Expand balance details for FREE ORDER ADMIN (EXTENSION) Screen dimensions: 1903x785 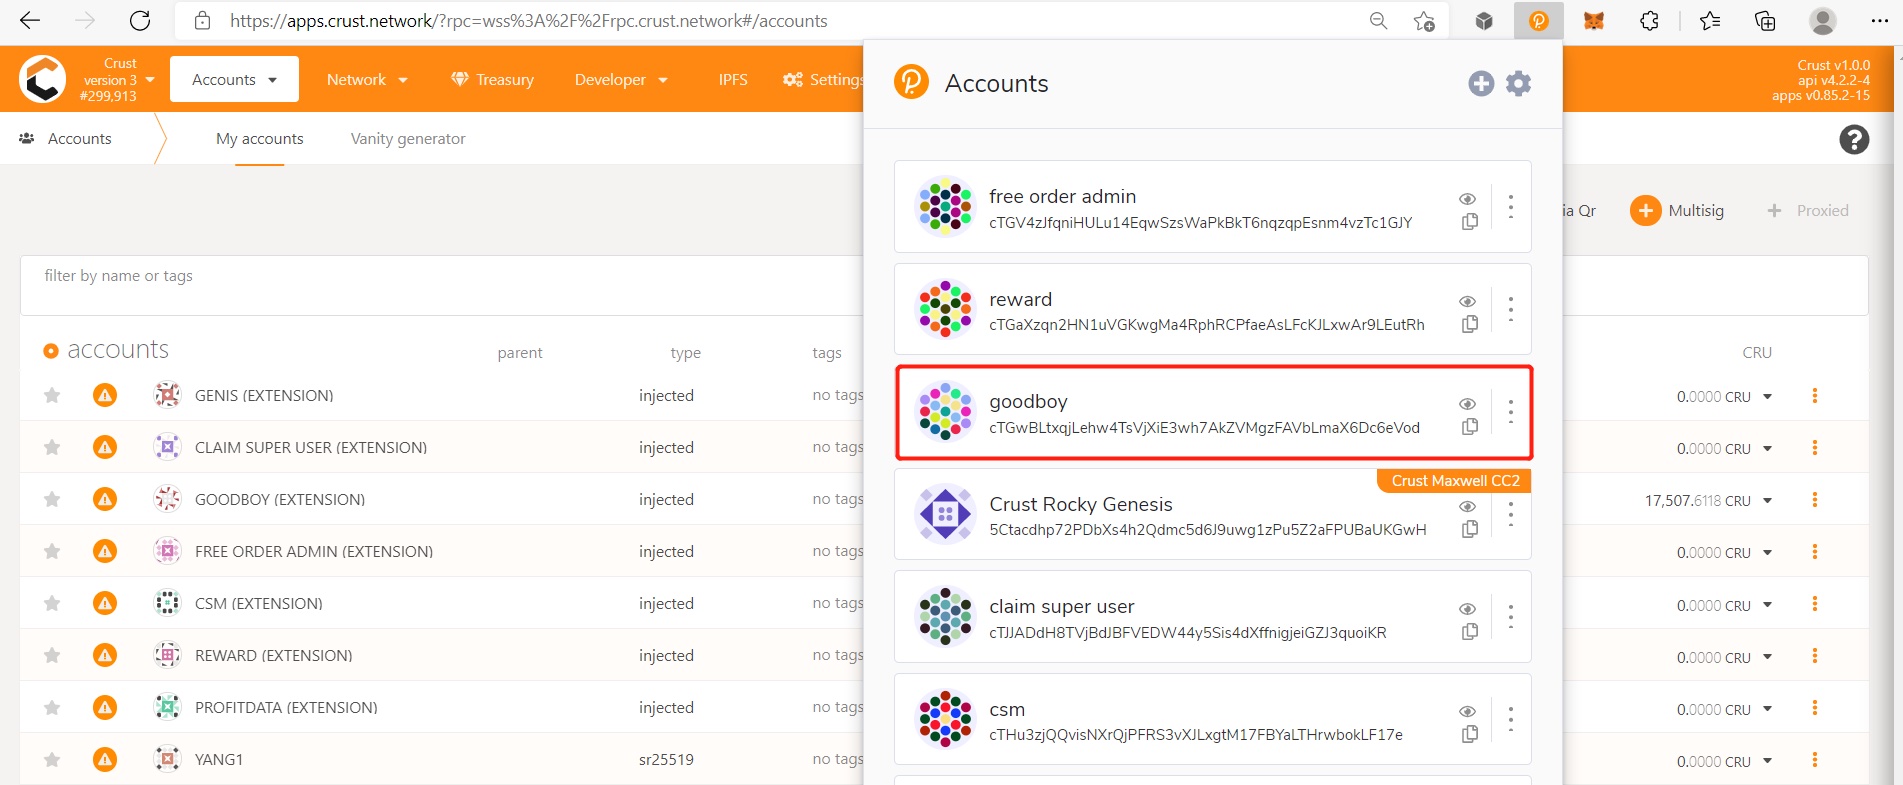coord(1767,553)
